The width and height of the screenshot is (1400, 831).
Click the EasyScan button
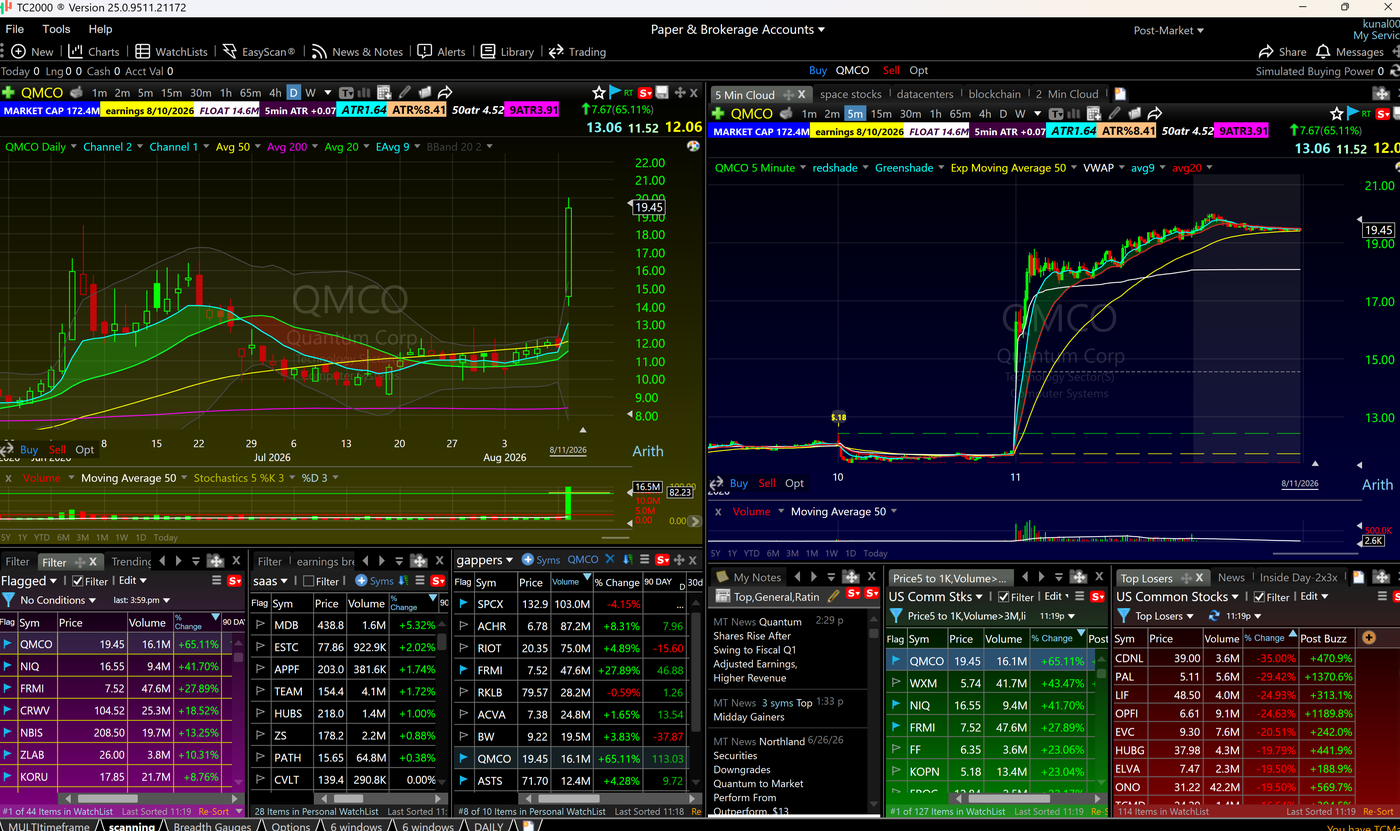pyautogui.click(x=259, y=52)
